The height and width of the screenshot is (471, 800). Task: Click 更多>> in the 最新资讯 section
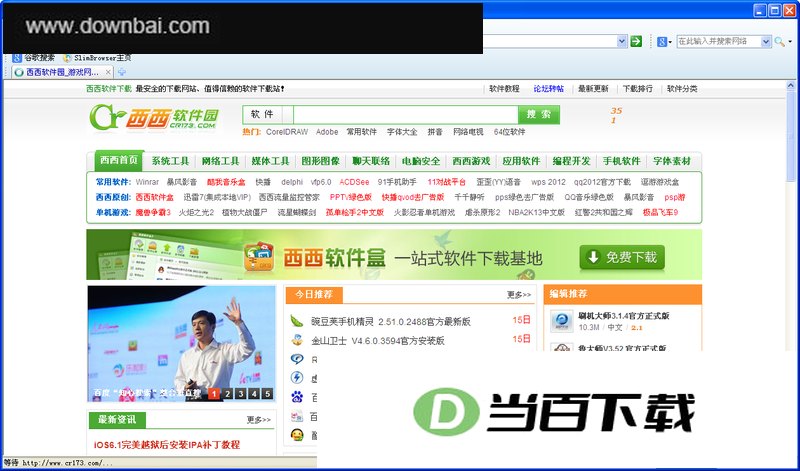click(x=259, y=420)
